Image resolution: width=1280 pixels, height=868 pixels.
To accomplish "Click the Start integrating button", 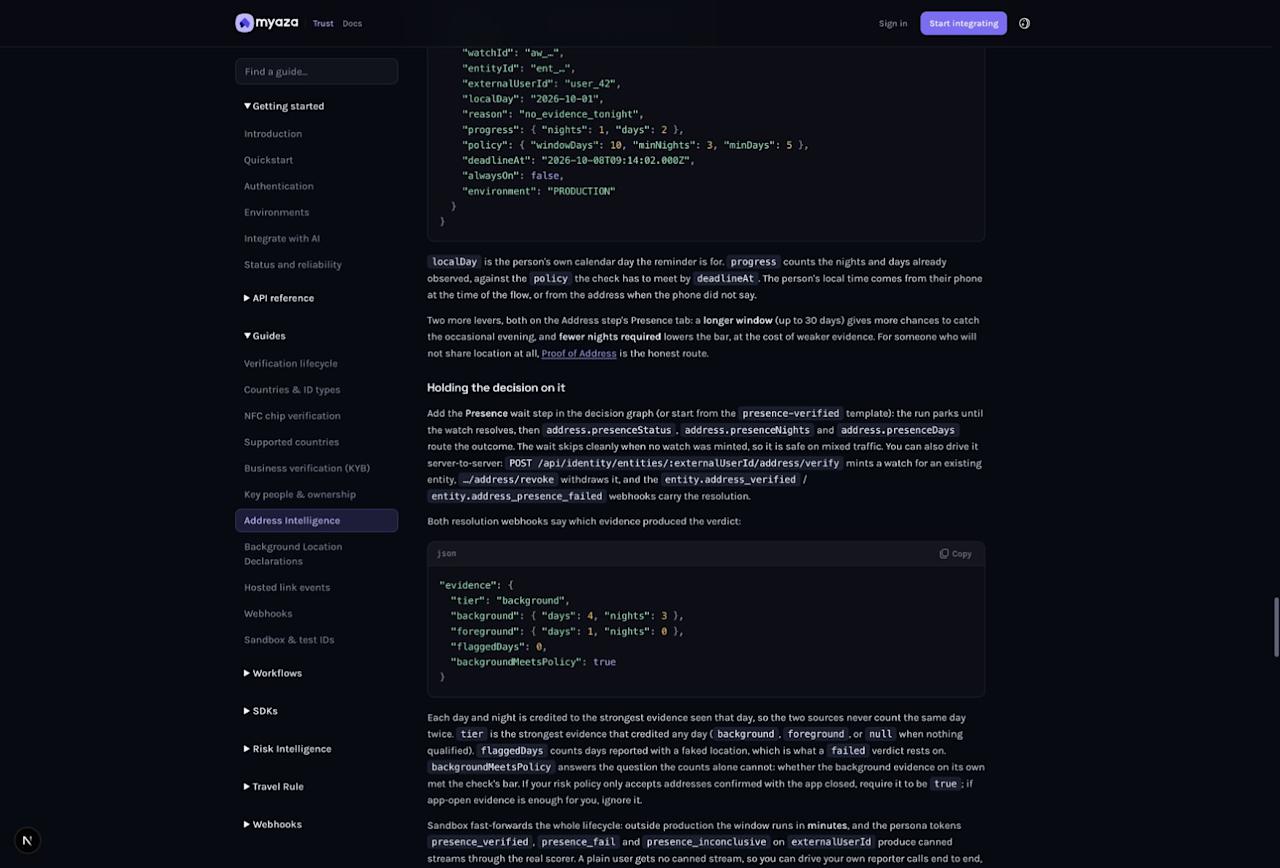I will (963, 23).
